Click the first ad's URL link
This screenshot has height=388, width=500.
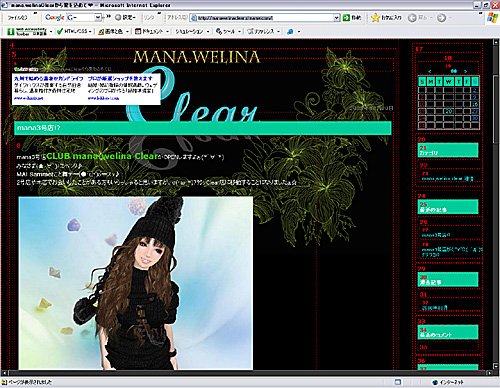point(29,98)
